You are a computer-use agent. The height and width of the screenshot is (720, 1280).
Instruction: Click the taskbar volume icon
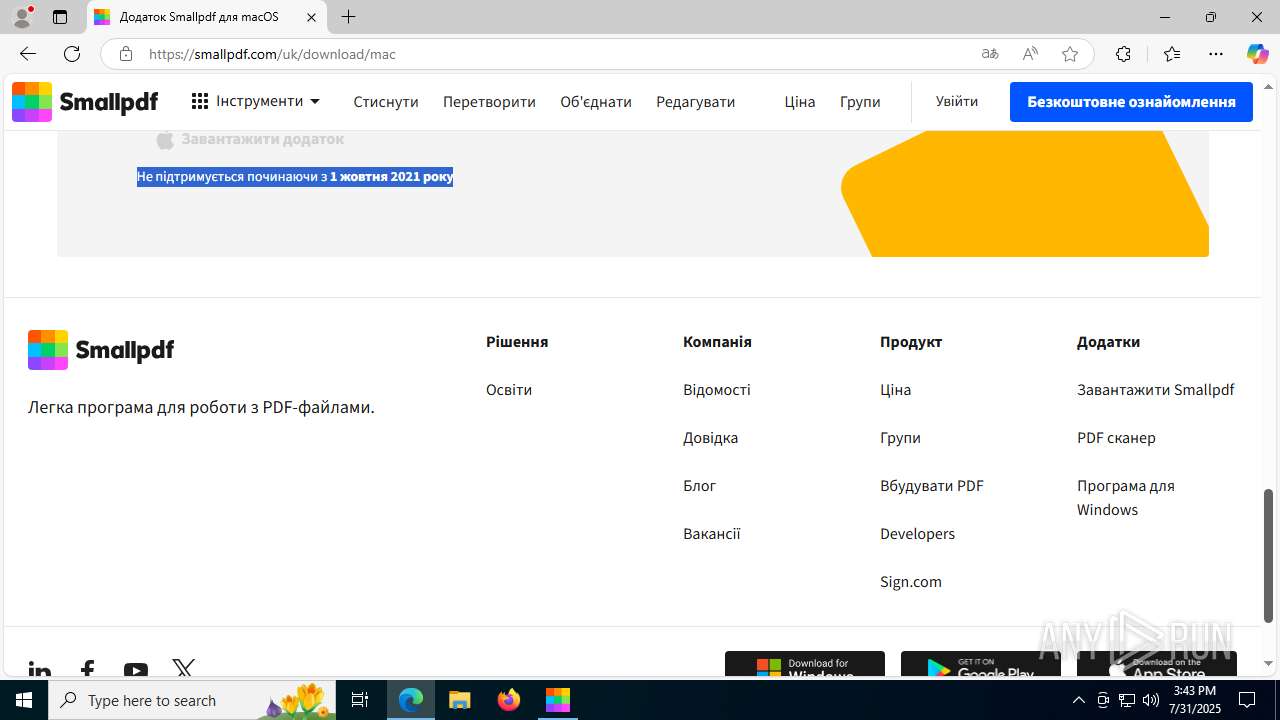pos(1150,700)
